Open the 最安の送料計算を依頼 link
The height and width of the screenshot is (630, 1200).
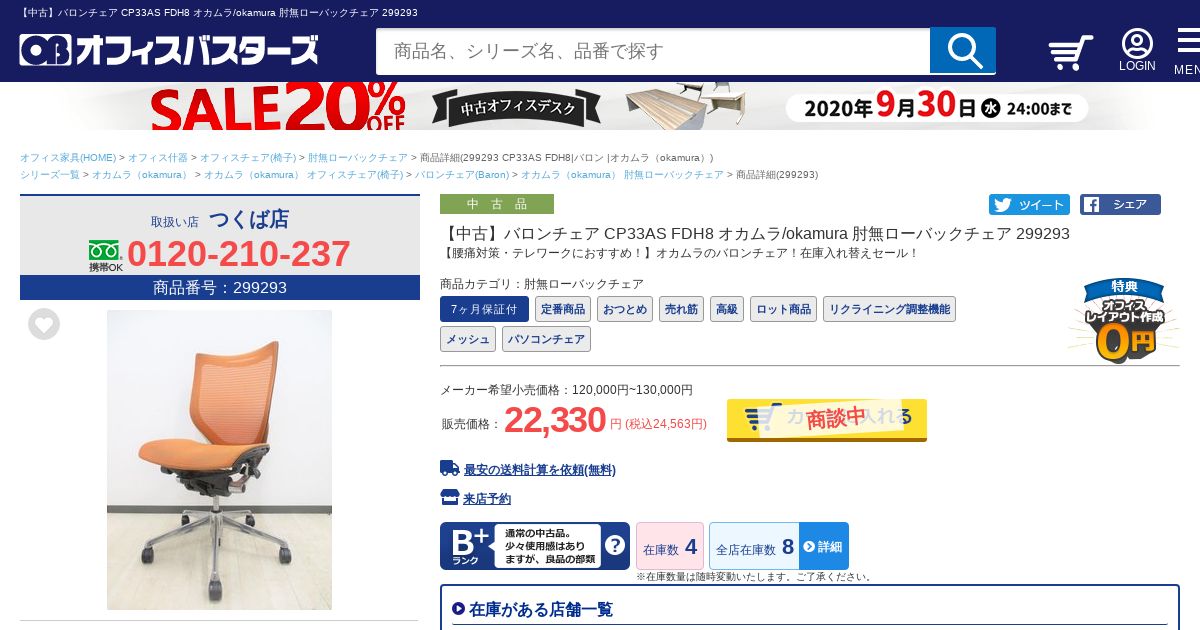click(x=539, y=470)
